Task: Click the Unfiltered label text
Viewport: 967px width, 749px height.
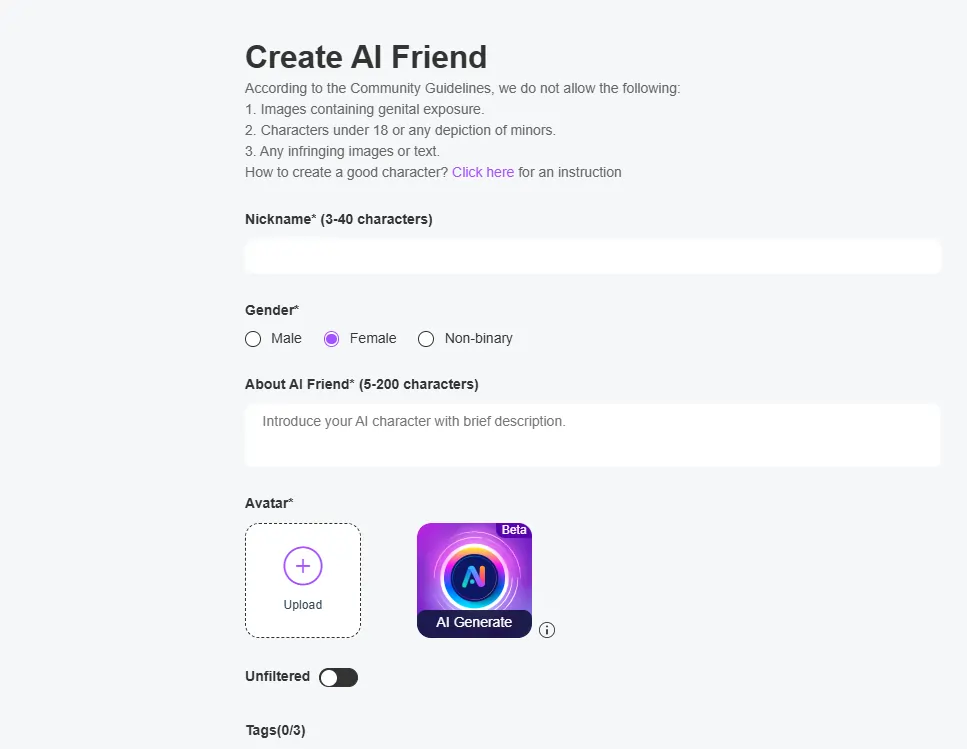Action: [277, 676]
